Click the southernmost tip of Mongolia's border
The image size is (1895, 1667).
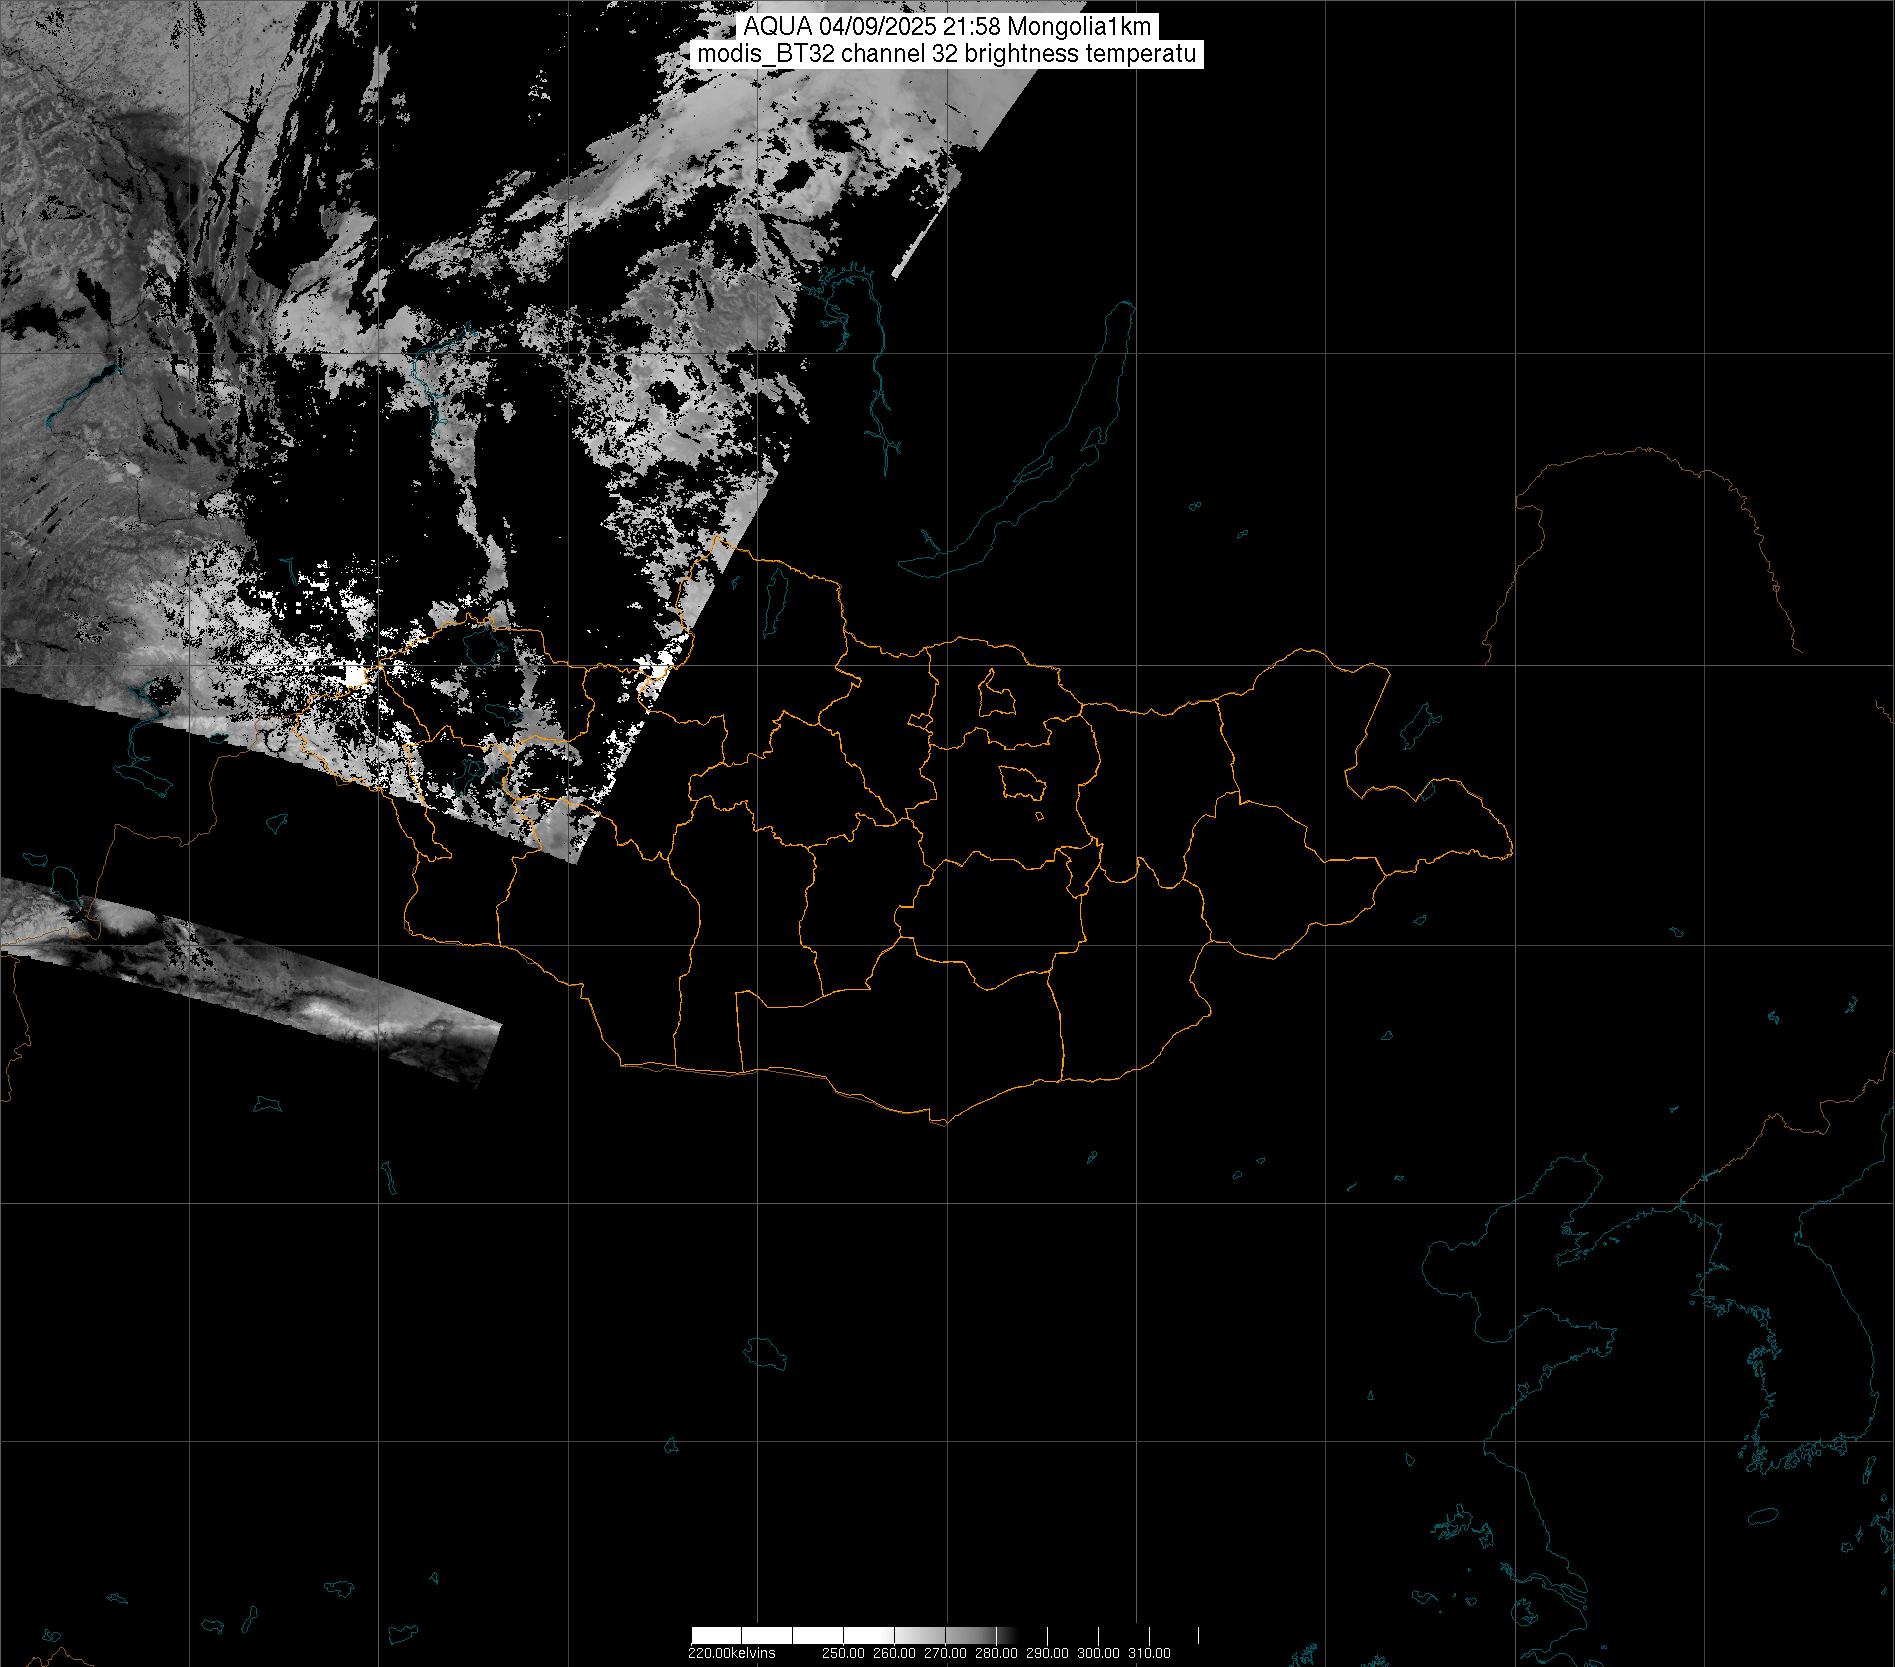[940, 1122]
